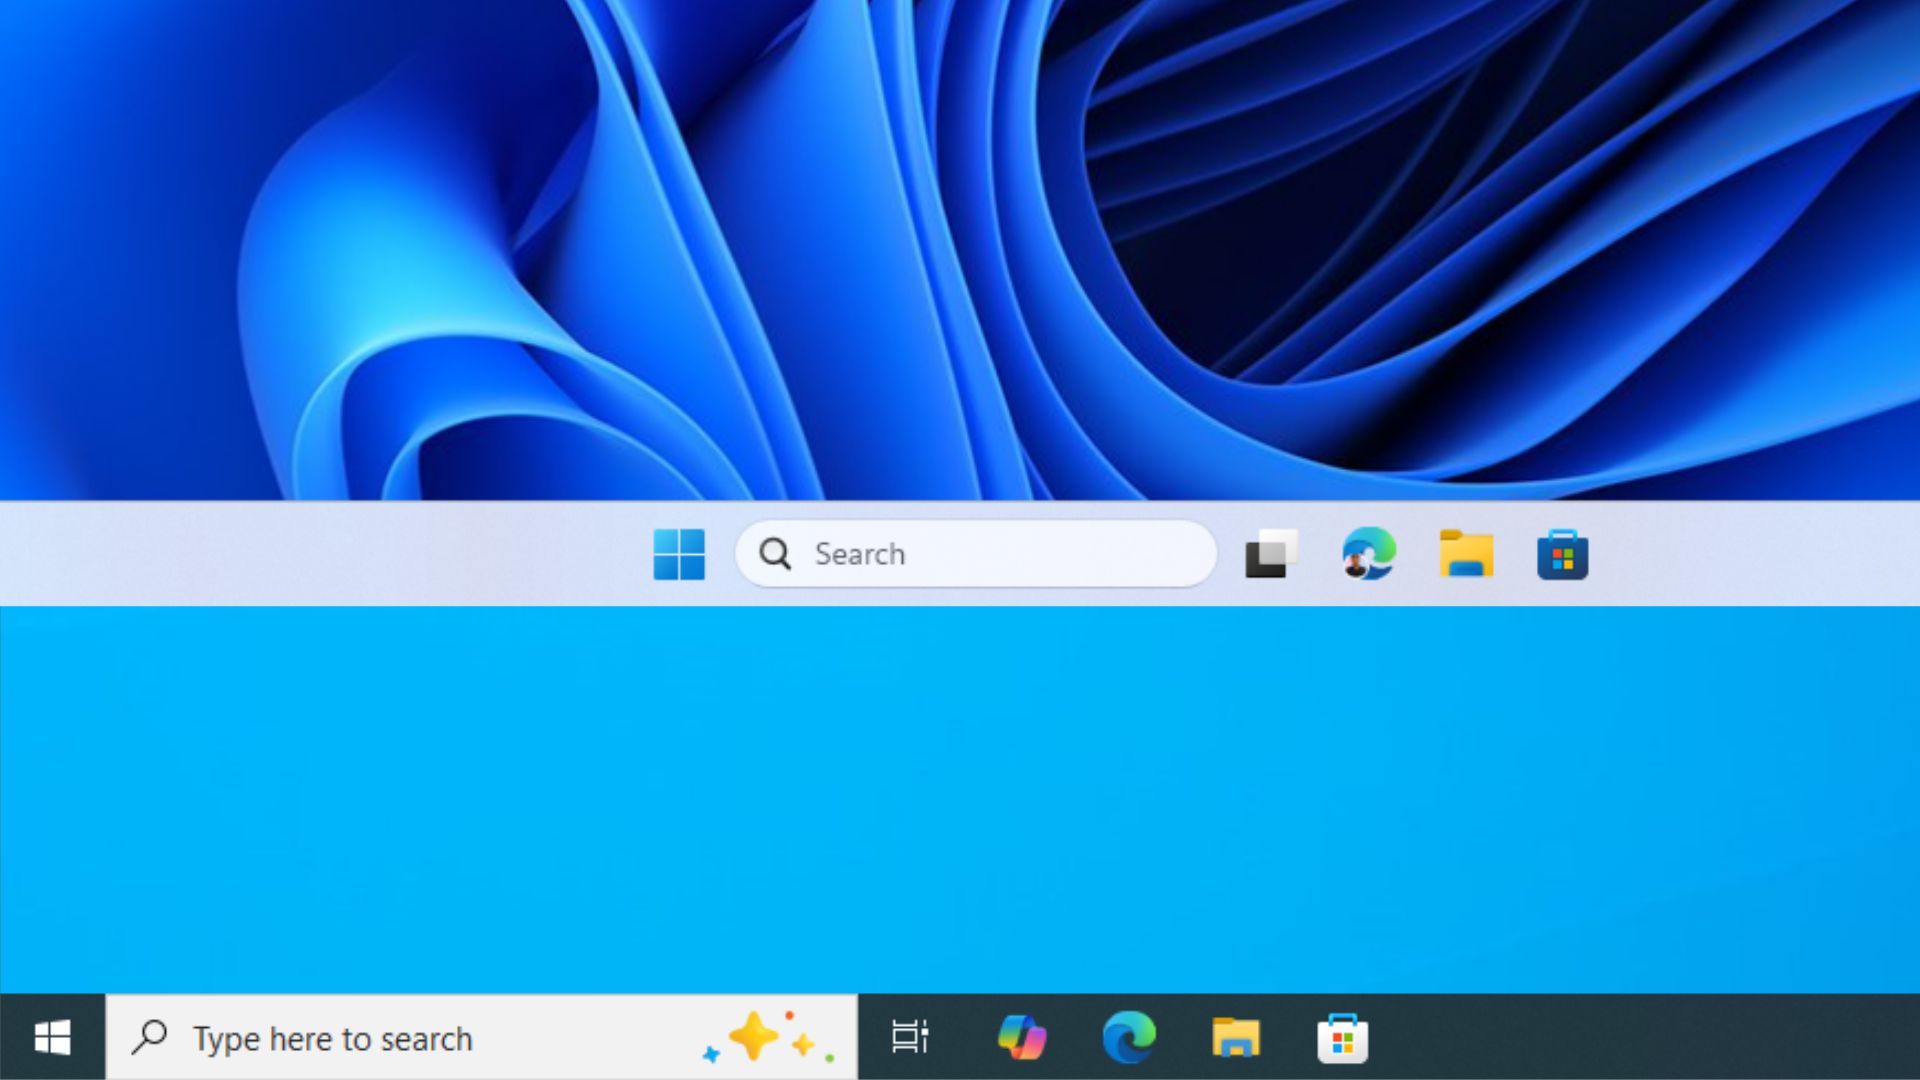Screen dimensions: 1920x1080
Task: Click the Windows 11 Search box
Action: tap(976, 553)
